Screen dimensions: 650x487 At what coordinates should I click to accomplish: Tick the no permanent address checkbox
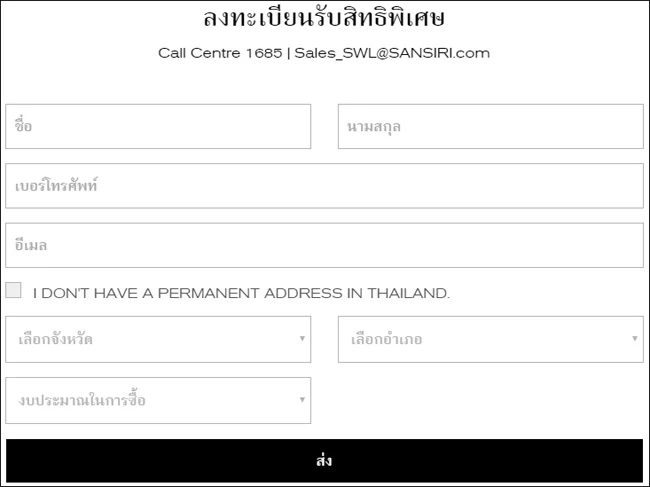click(13, 291)
